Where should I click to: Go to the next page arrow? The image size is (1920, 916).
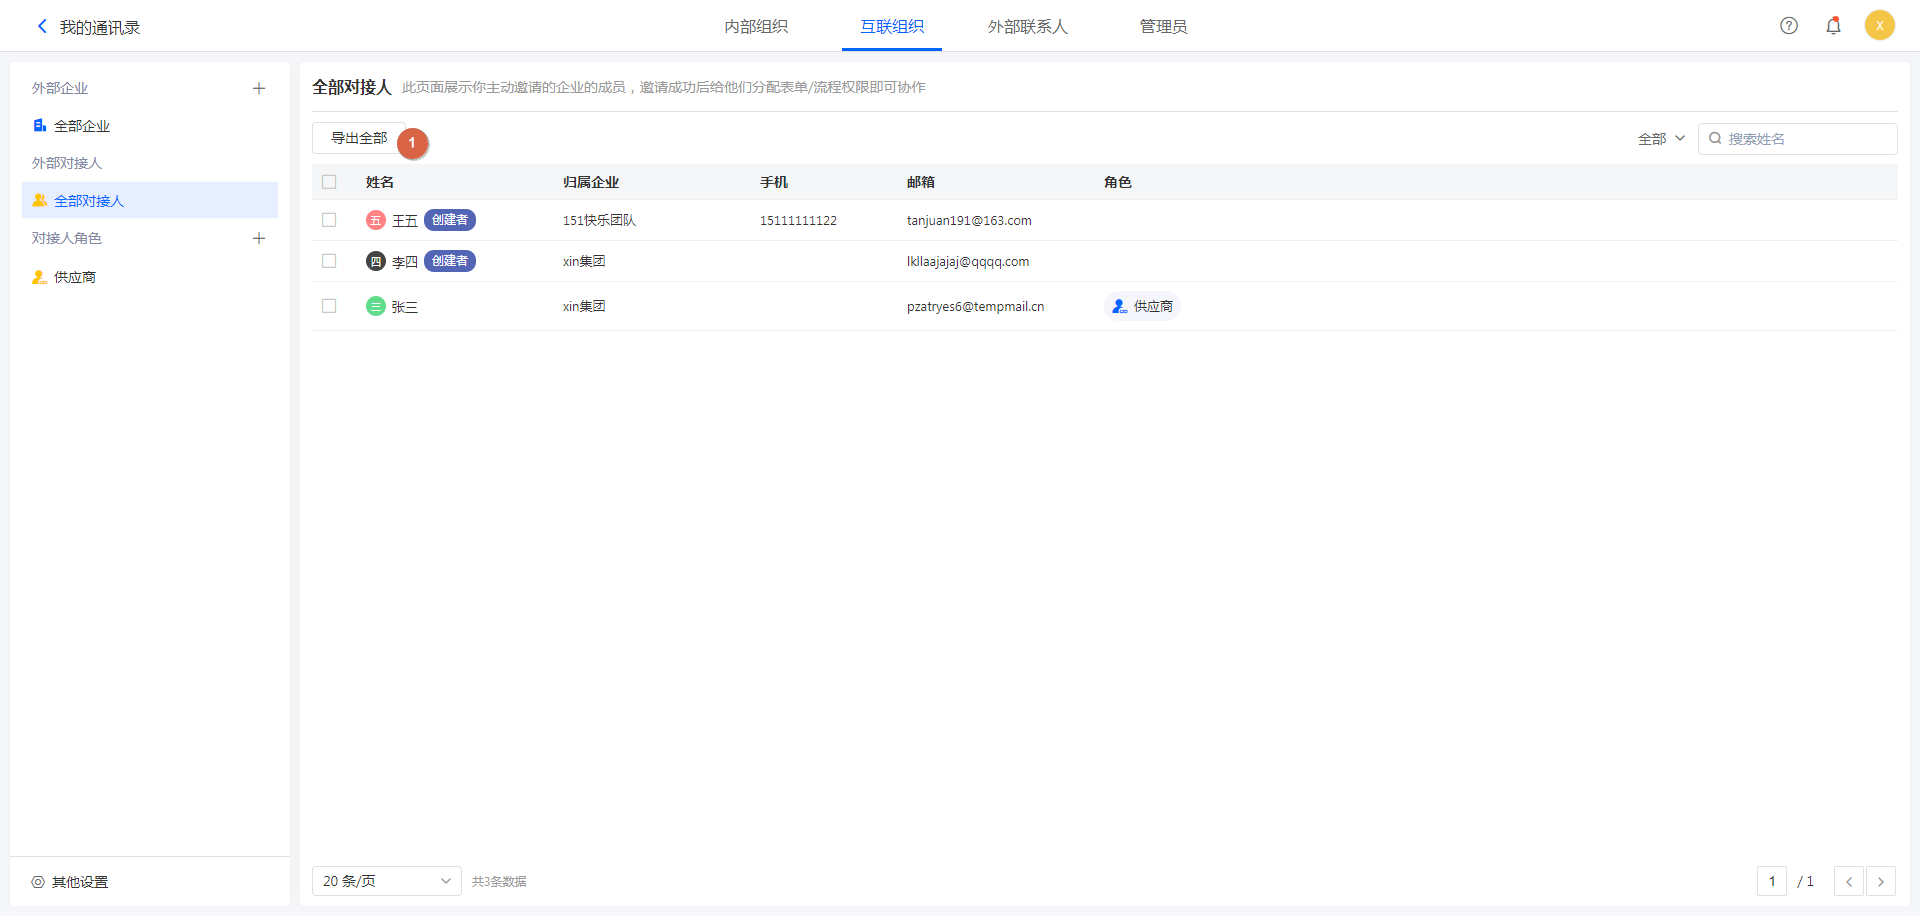(x=1880, y=881)
